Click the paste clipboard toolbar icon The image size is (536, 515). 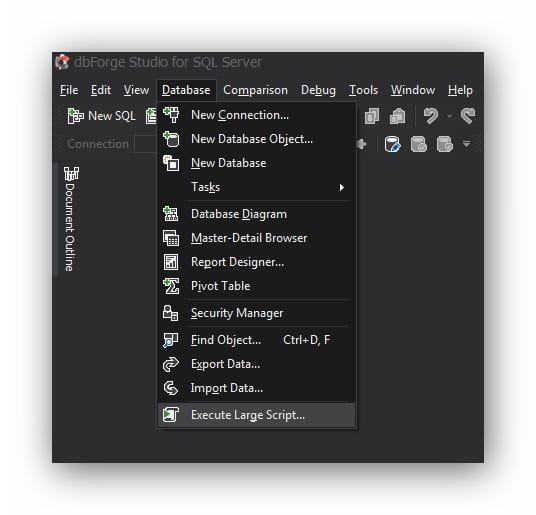pyautogui.click(x=398, y=116)
